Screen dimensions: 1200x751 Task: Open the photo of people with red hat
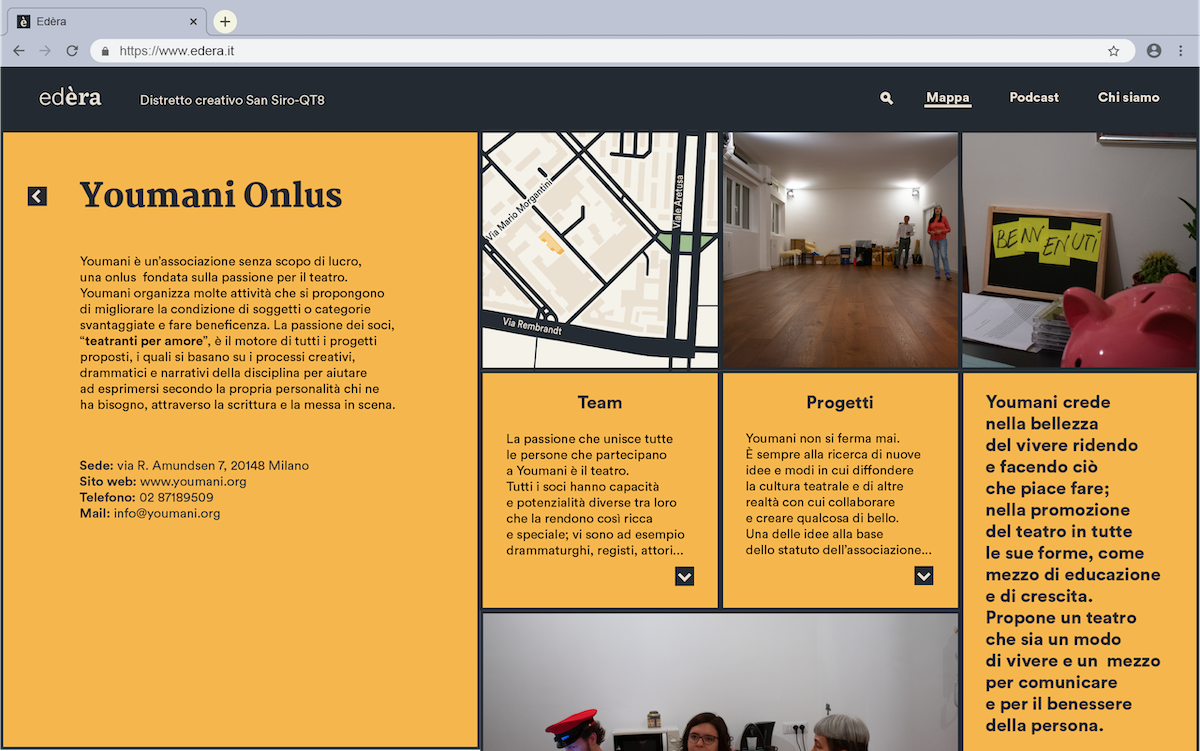(720, 681)
